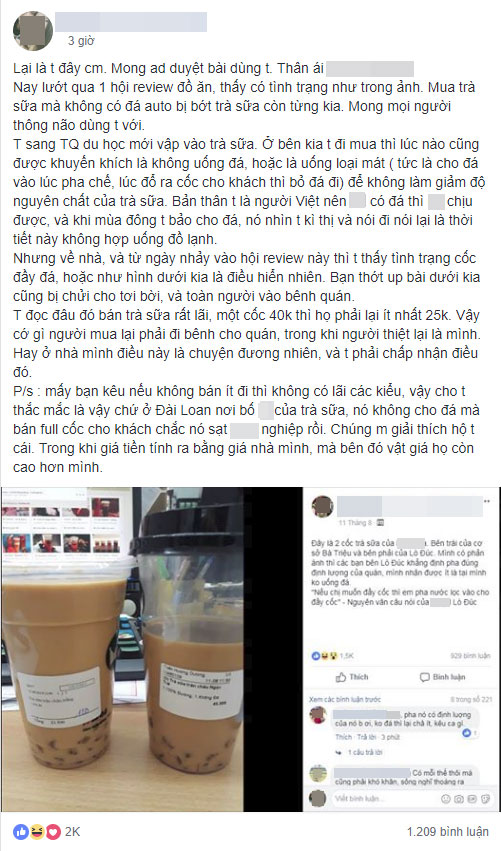Click the sticker icon in comment box
The width and height of the screenshot is (501, 851).
[x=484, y=798]
